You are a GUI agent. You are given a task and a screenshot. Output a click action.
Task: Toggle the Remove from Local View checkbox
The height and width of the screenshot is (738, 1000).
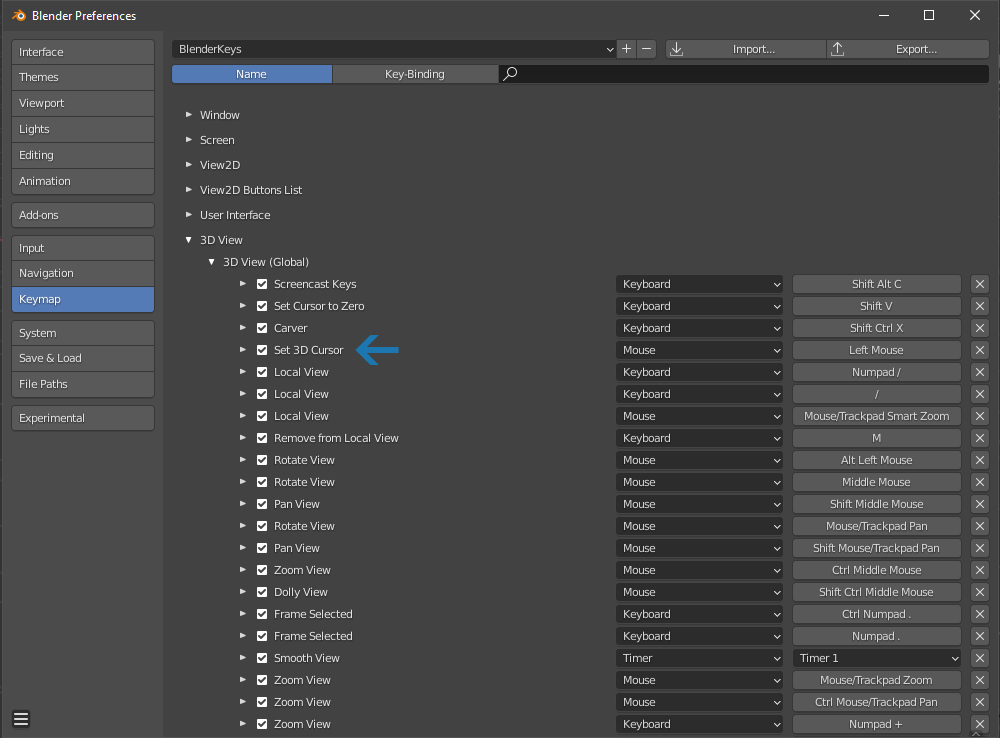click(262, 438)
